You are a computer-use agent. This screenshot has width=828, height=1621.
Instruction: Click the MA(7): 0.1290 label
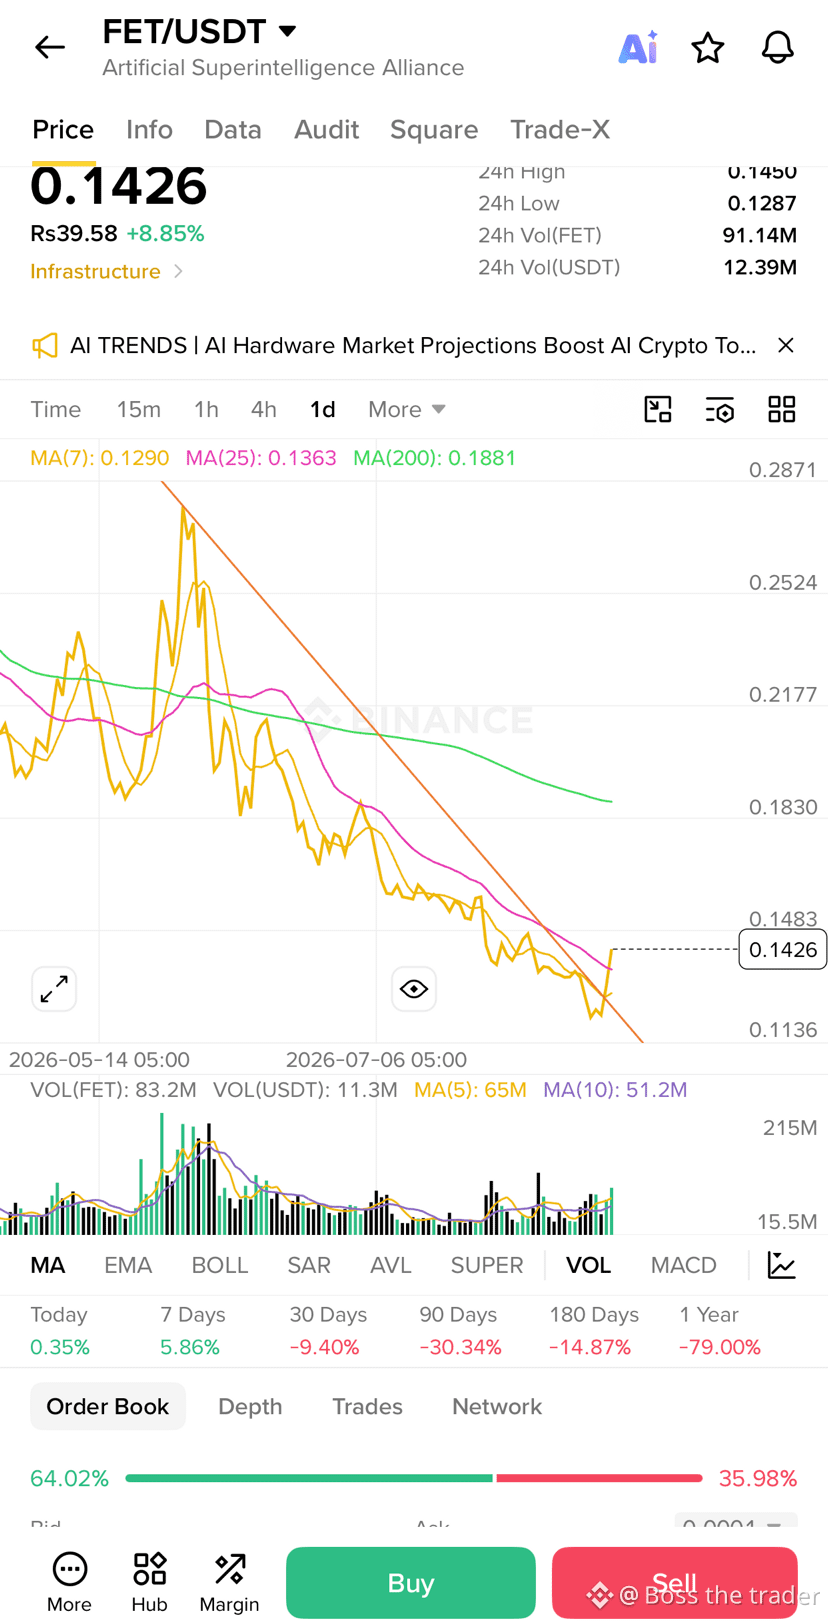tap(100, 458)
